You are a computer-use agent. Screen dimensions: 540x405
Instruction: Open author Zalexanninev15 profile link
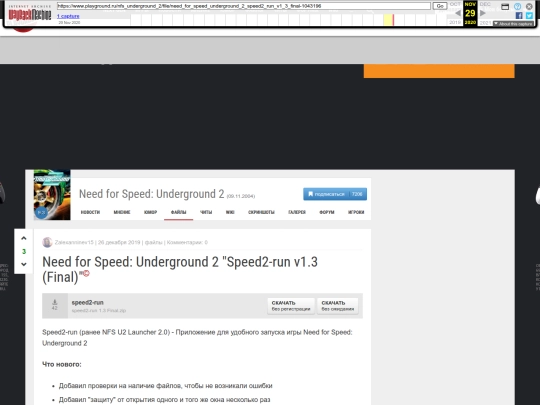74,242
